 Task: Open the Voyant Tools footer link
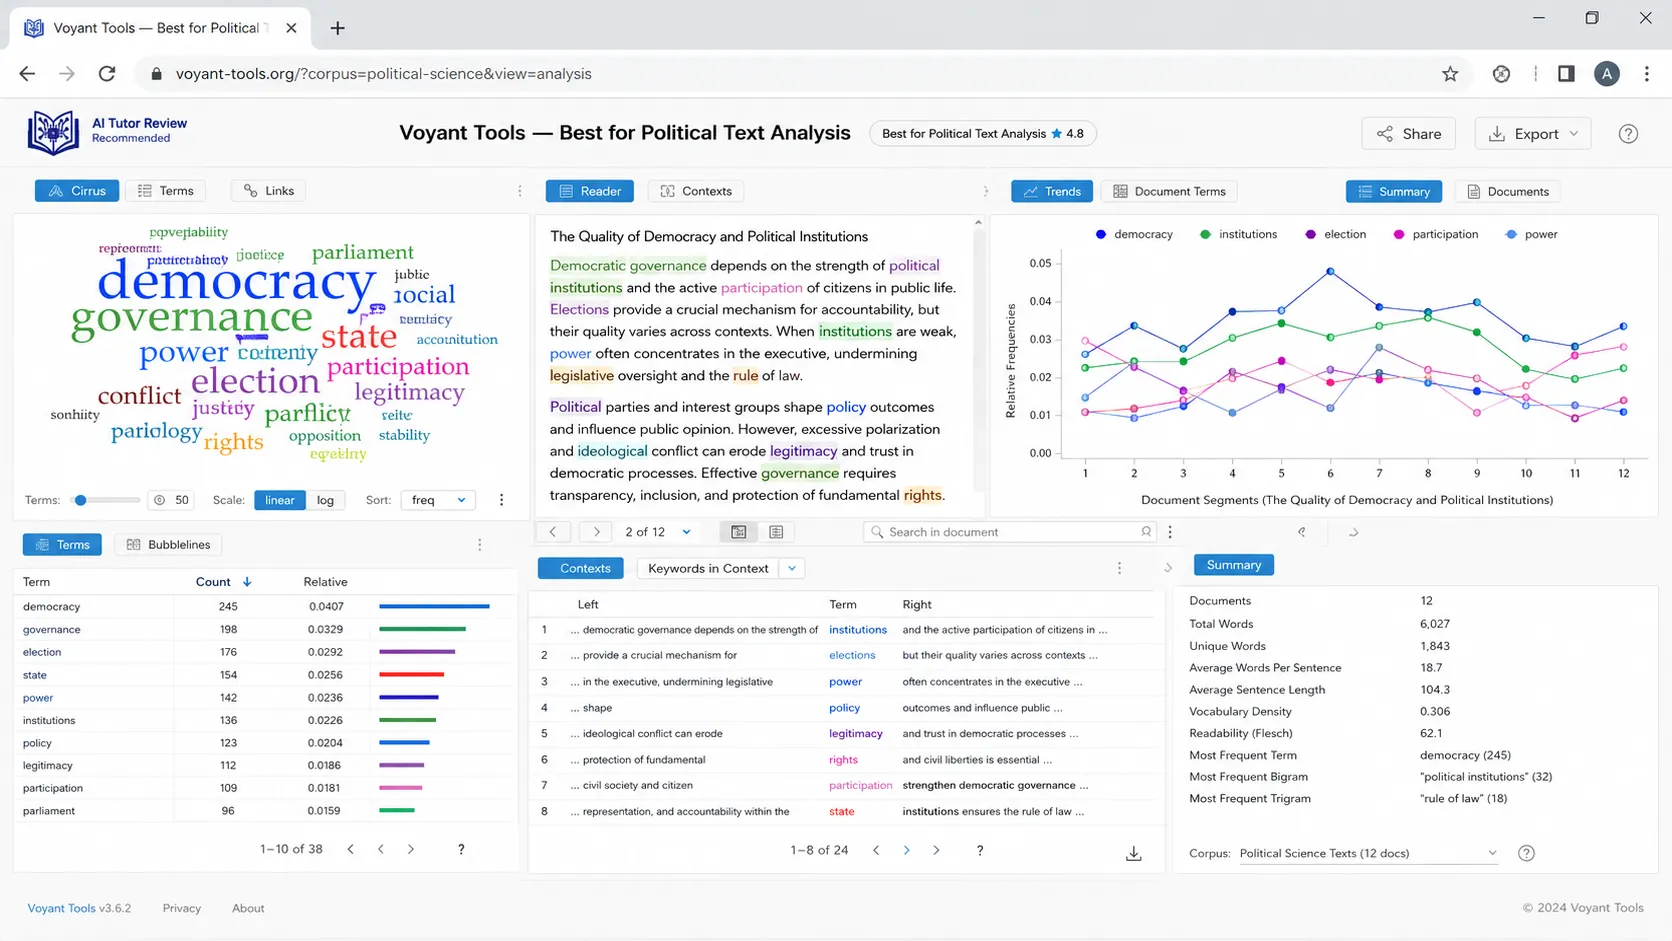(x=61, y=908)
